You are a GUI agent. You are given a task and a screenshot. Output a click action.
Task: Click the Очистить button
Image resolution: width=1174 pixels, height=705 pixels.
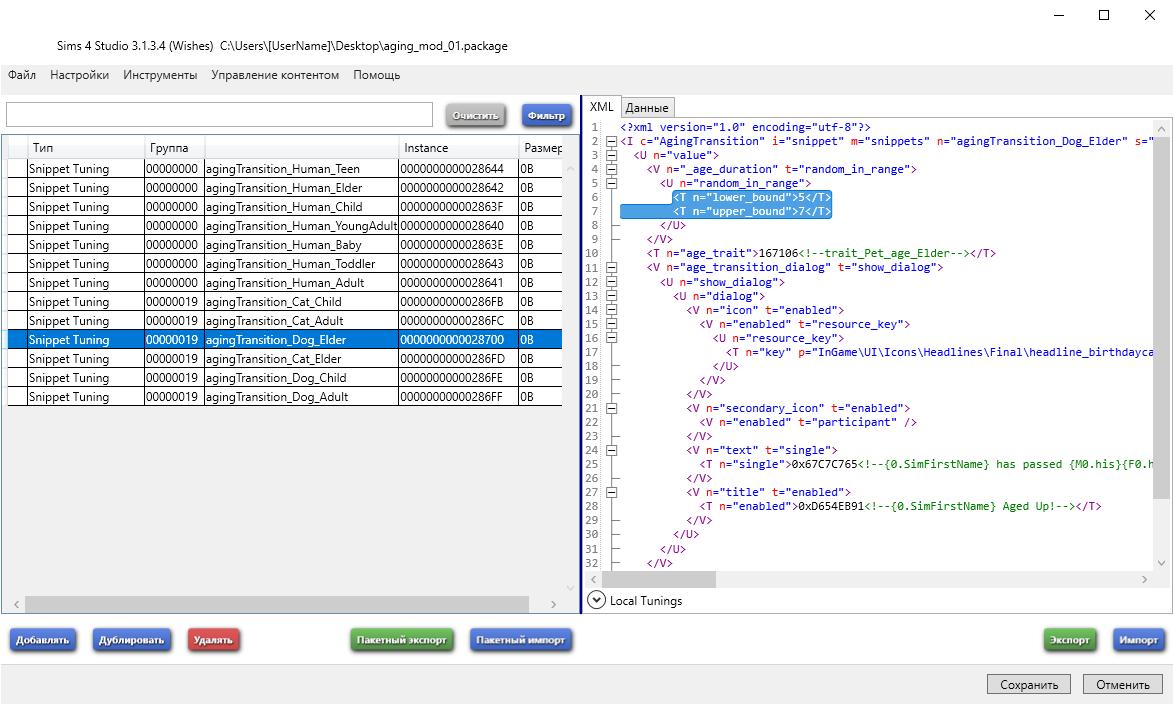point(475,115)
